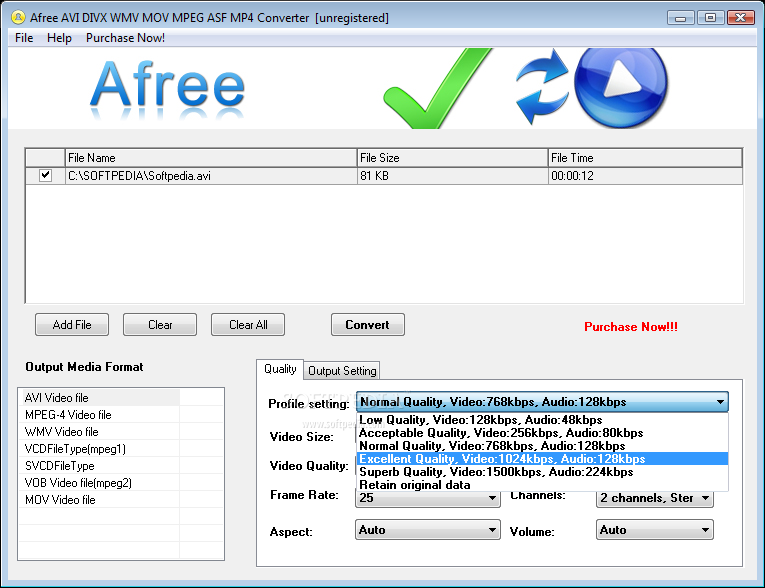Close the converter window
Image resolution: width=765 pixels, height=588 pixels.
[741, 18]
